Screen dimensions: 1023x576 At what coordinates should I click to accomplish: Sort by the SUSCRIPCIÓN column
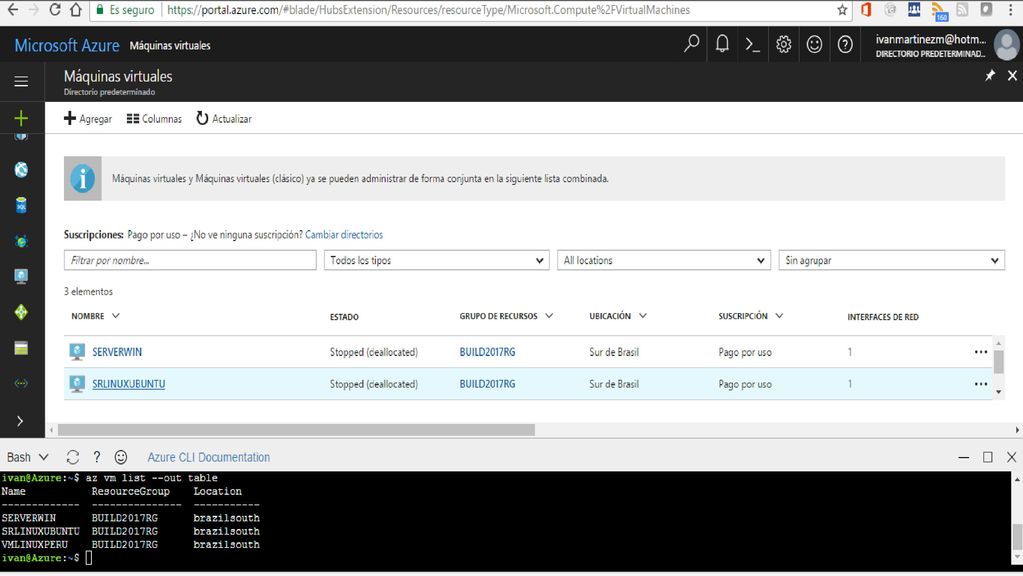[x=750, y=316]
